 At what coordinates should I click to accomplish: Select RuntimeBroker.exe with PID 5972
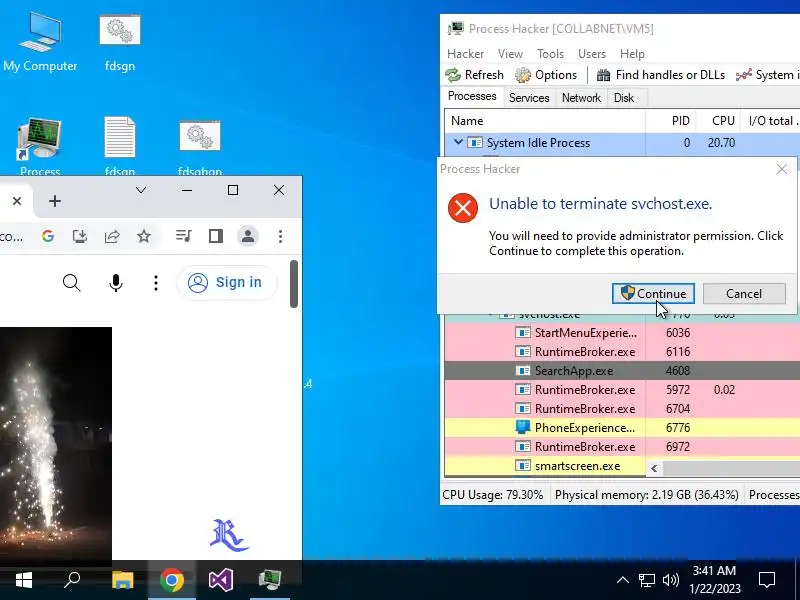622,389
